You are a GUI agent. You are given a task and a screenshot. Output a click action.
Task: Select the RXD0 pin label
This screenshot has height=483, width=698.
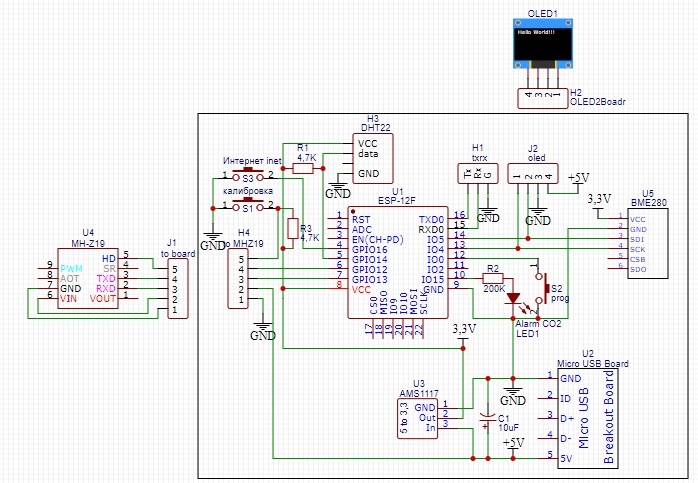coord(431,229)
